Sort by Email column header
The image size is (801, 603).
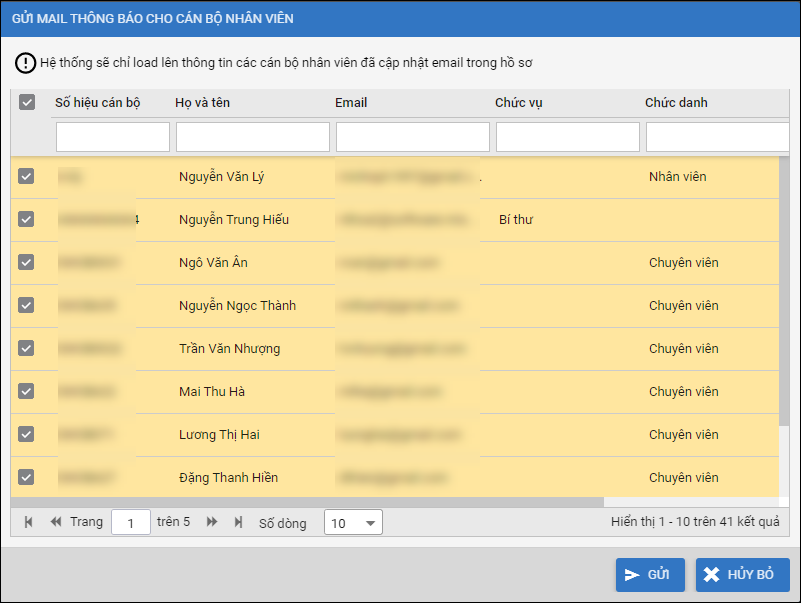351,103
